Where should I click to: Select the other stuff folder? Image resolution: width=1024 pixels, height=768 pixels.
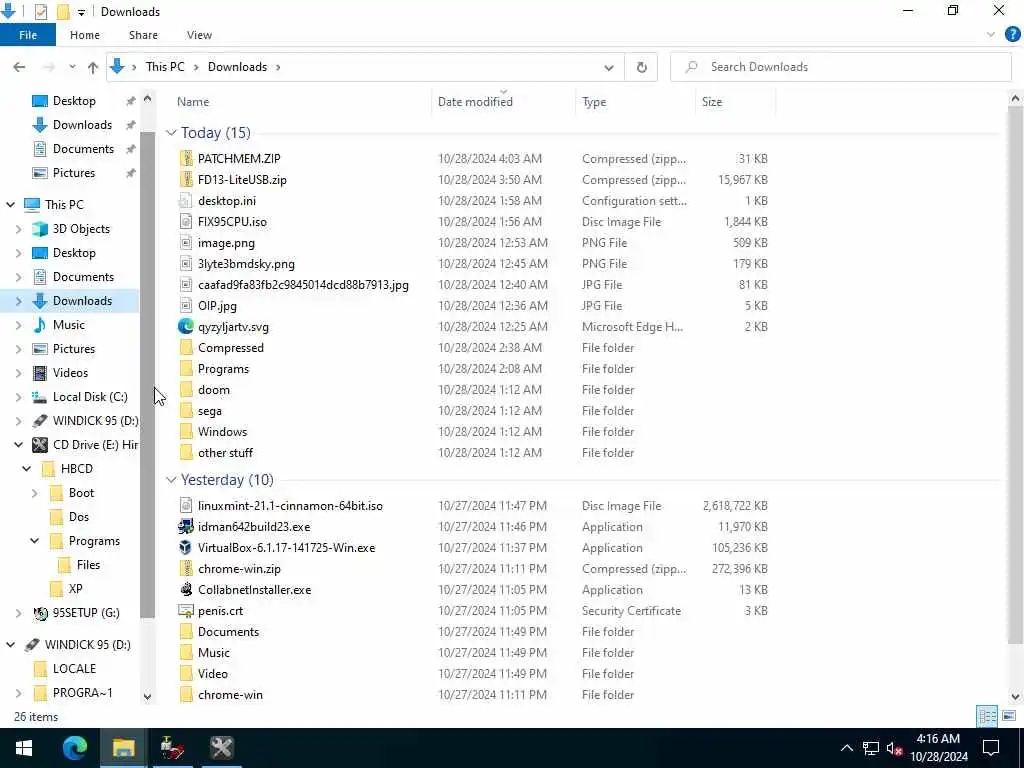225,453
